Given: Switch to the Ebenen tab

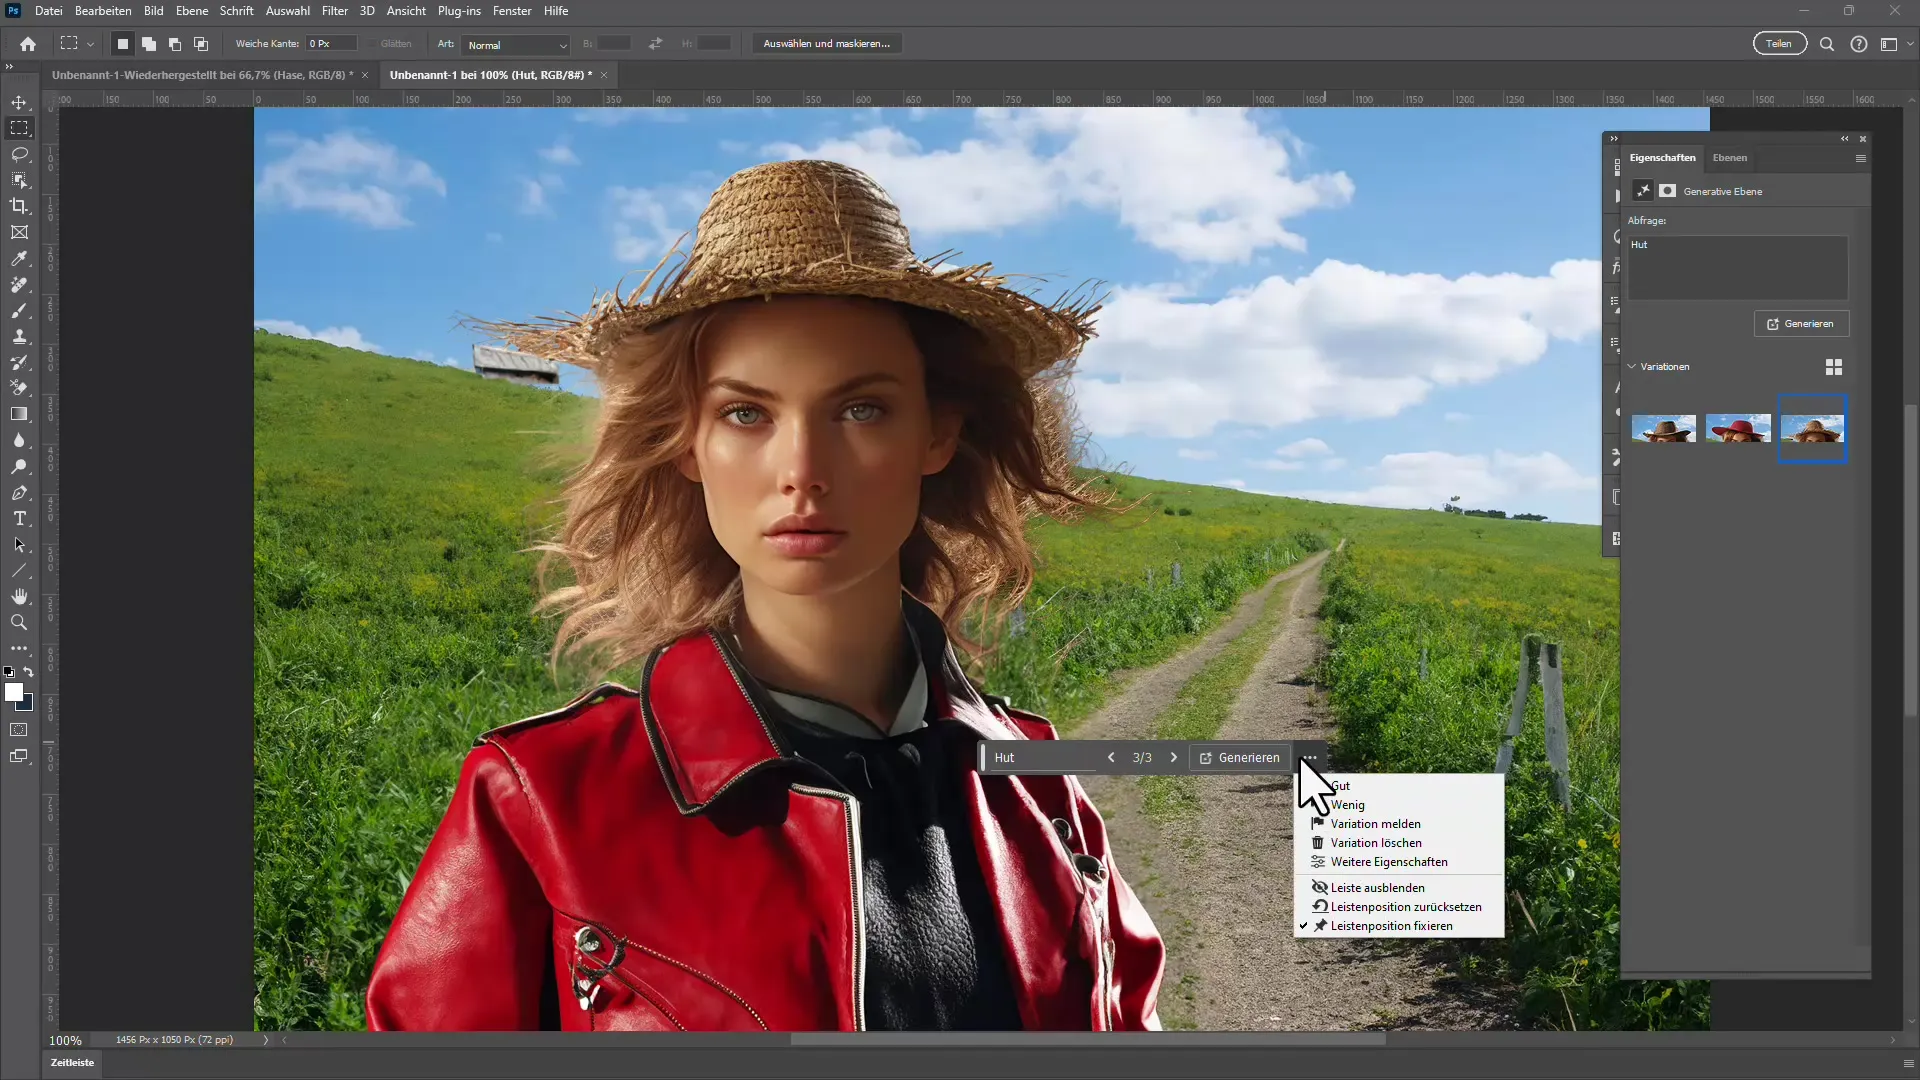Looking at the screenshot, I should (x=1729, y=158).
